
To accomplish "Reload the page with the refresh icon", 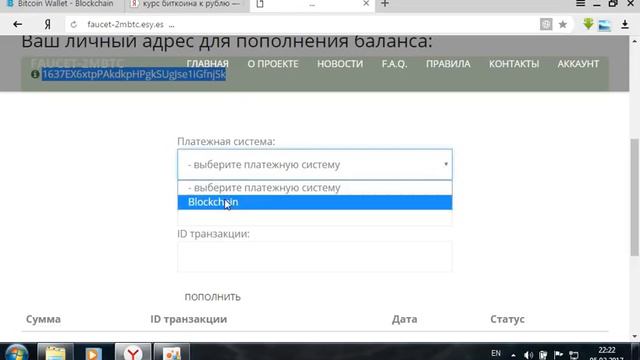I will tap(73, 24).
